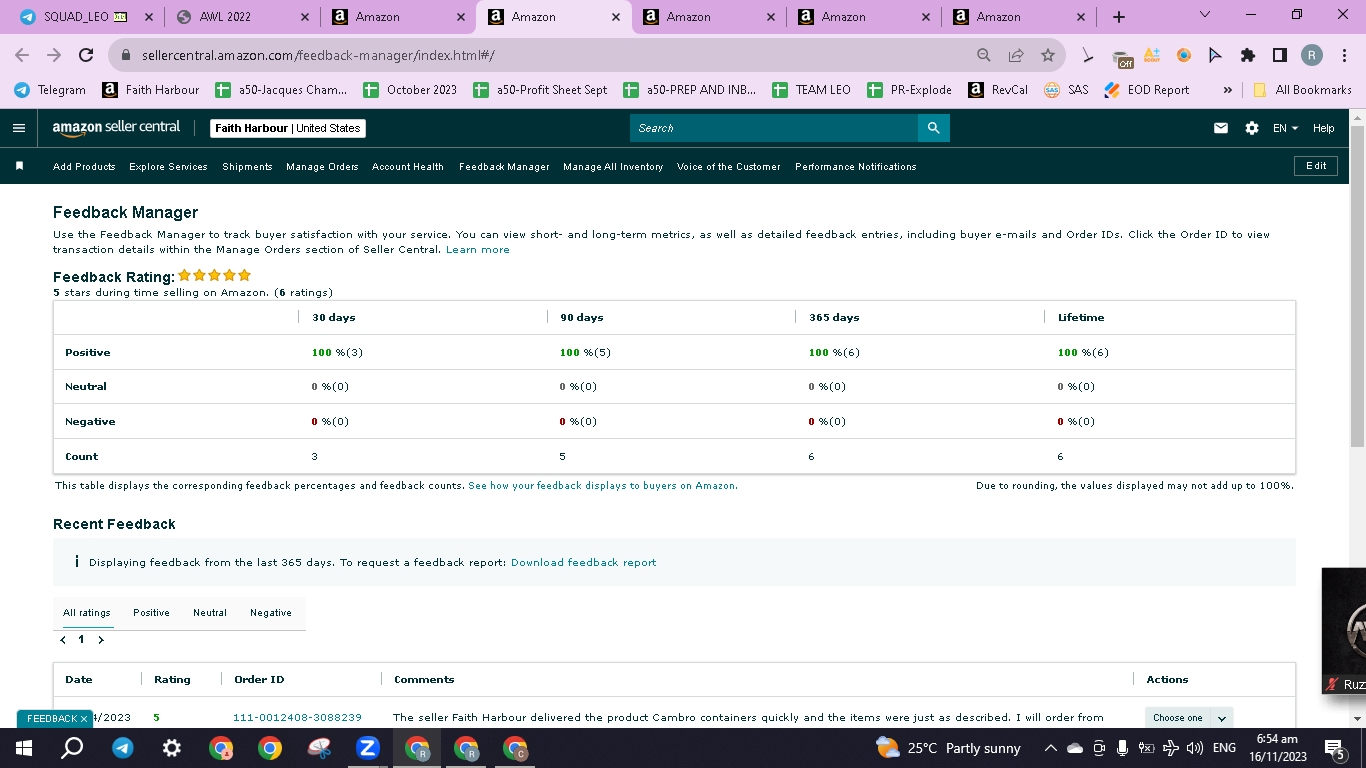The height and width of the screenshot is (768, 1366).
Task: Open Account Health in the navigation bar
Action: 408,167
